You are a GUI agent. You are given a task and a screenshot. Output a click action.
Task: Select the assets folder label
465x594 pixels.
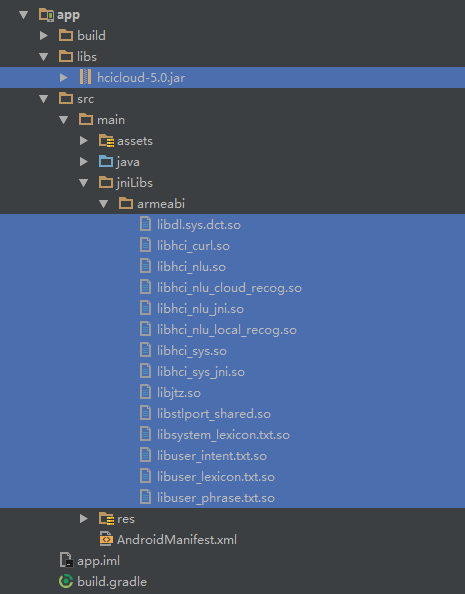(x=135, y=141)
